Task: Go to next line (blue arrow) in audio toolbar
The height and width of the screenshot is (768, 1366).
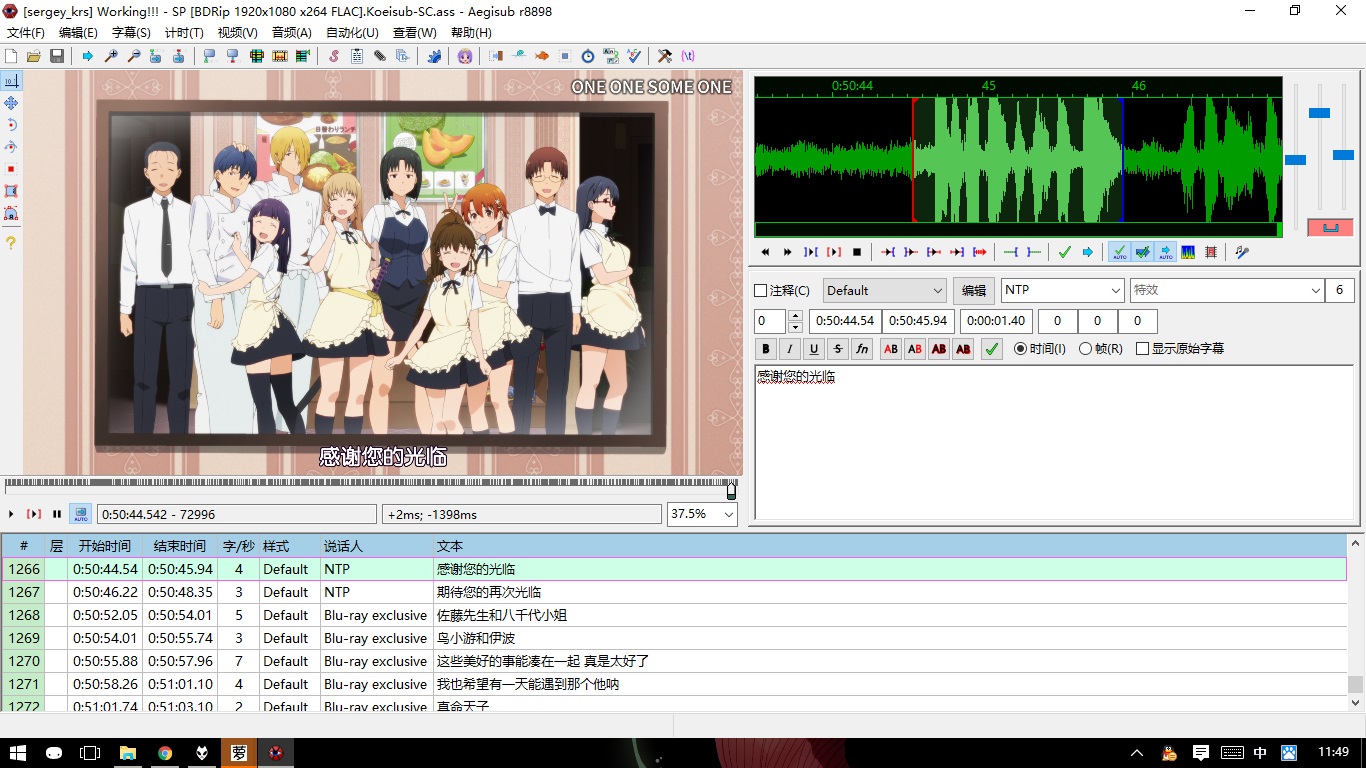Action: tap(1087, 252)
